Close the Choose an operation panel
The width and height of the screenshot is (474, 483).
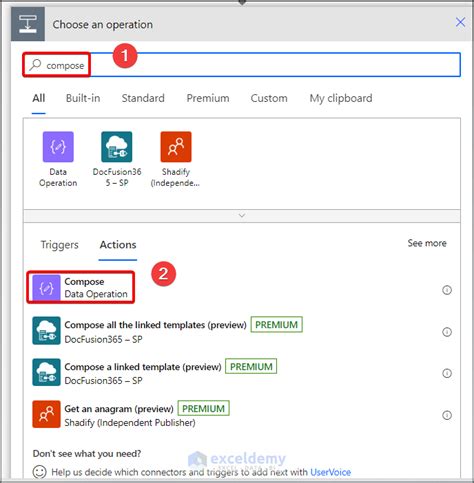[x=460, y=22]
